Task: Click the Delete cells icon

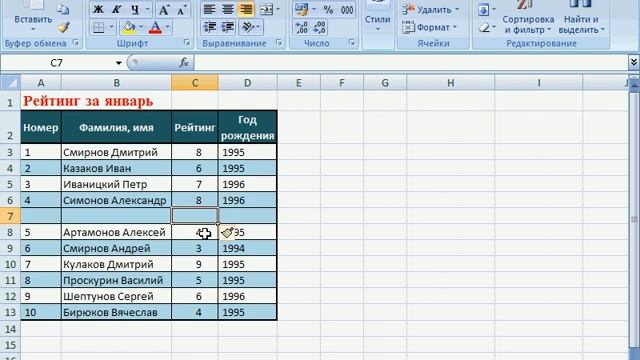Action: point(408,9)
